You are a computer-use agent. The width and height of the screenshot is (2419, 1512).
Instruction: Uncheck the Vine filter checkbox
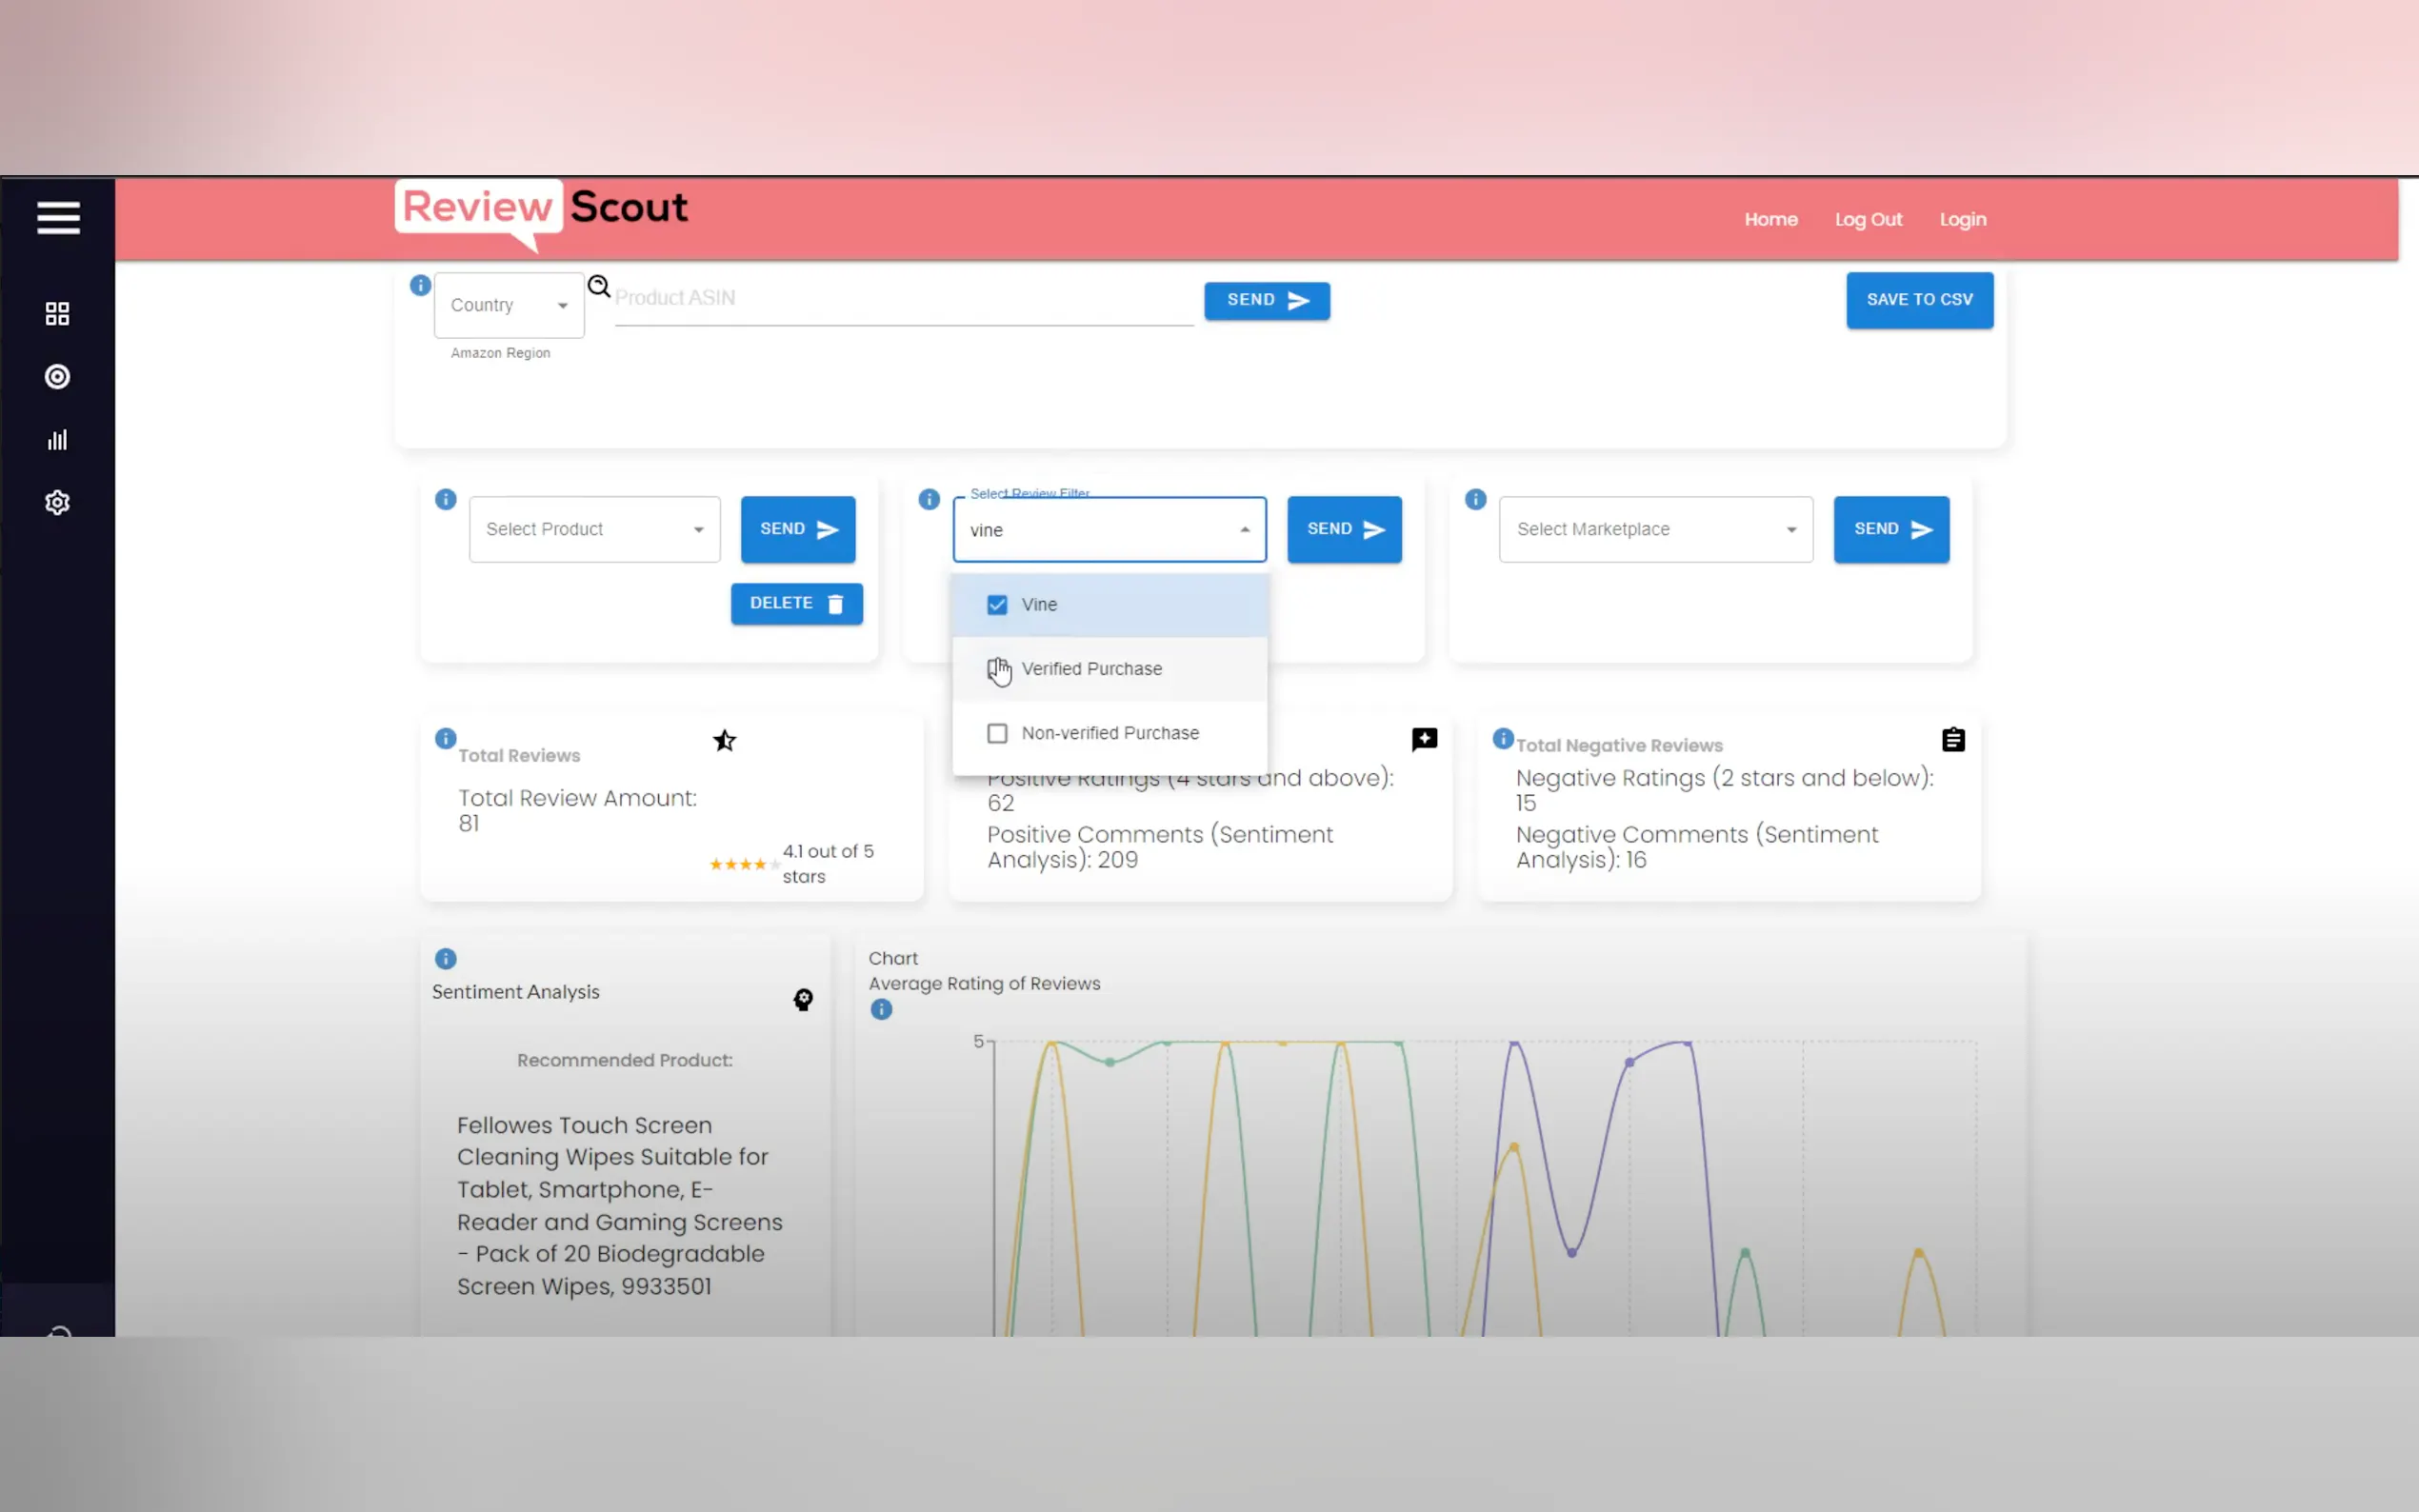[997, 605]
